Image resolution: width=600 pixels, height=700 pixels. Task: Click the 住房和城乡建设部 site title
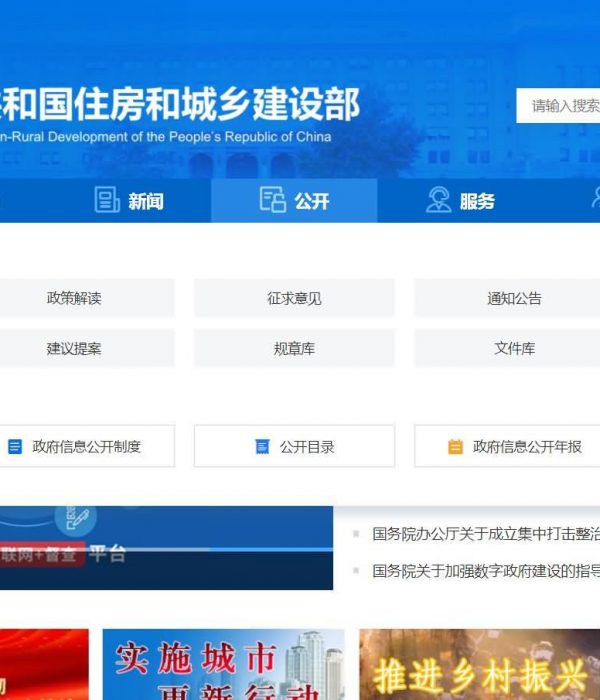pos(180,104)
